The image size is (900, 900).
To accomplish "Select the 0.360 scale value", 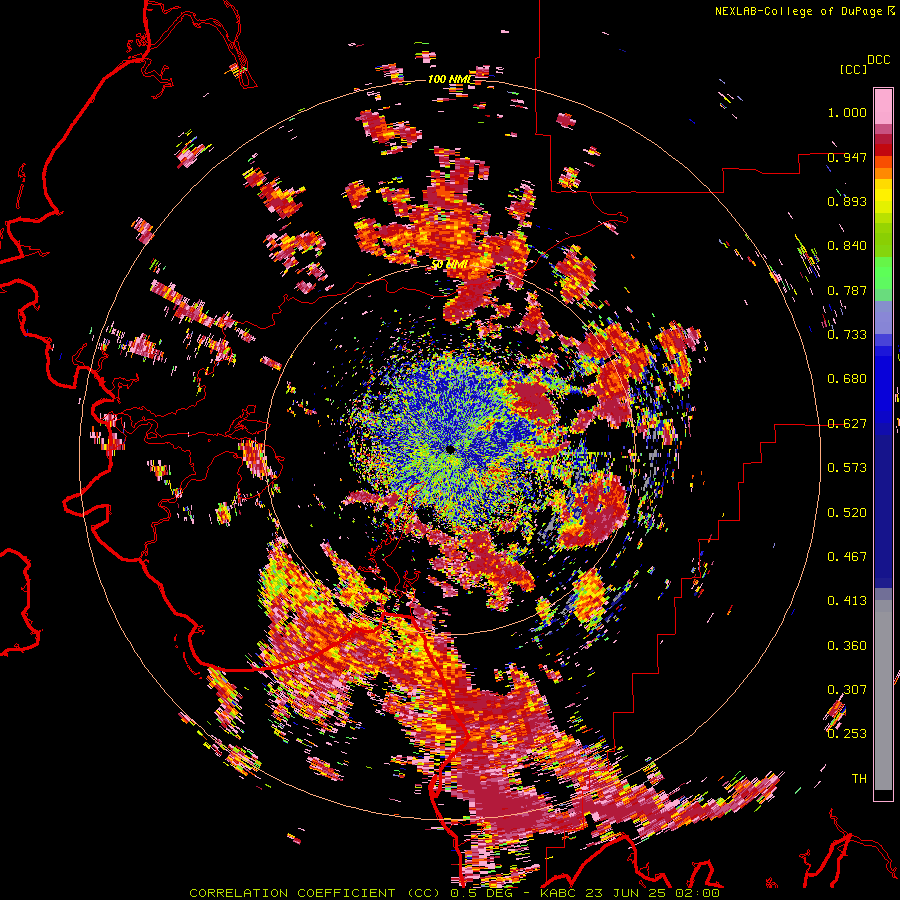I will click(x=847, y=646).
